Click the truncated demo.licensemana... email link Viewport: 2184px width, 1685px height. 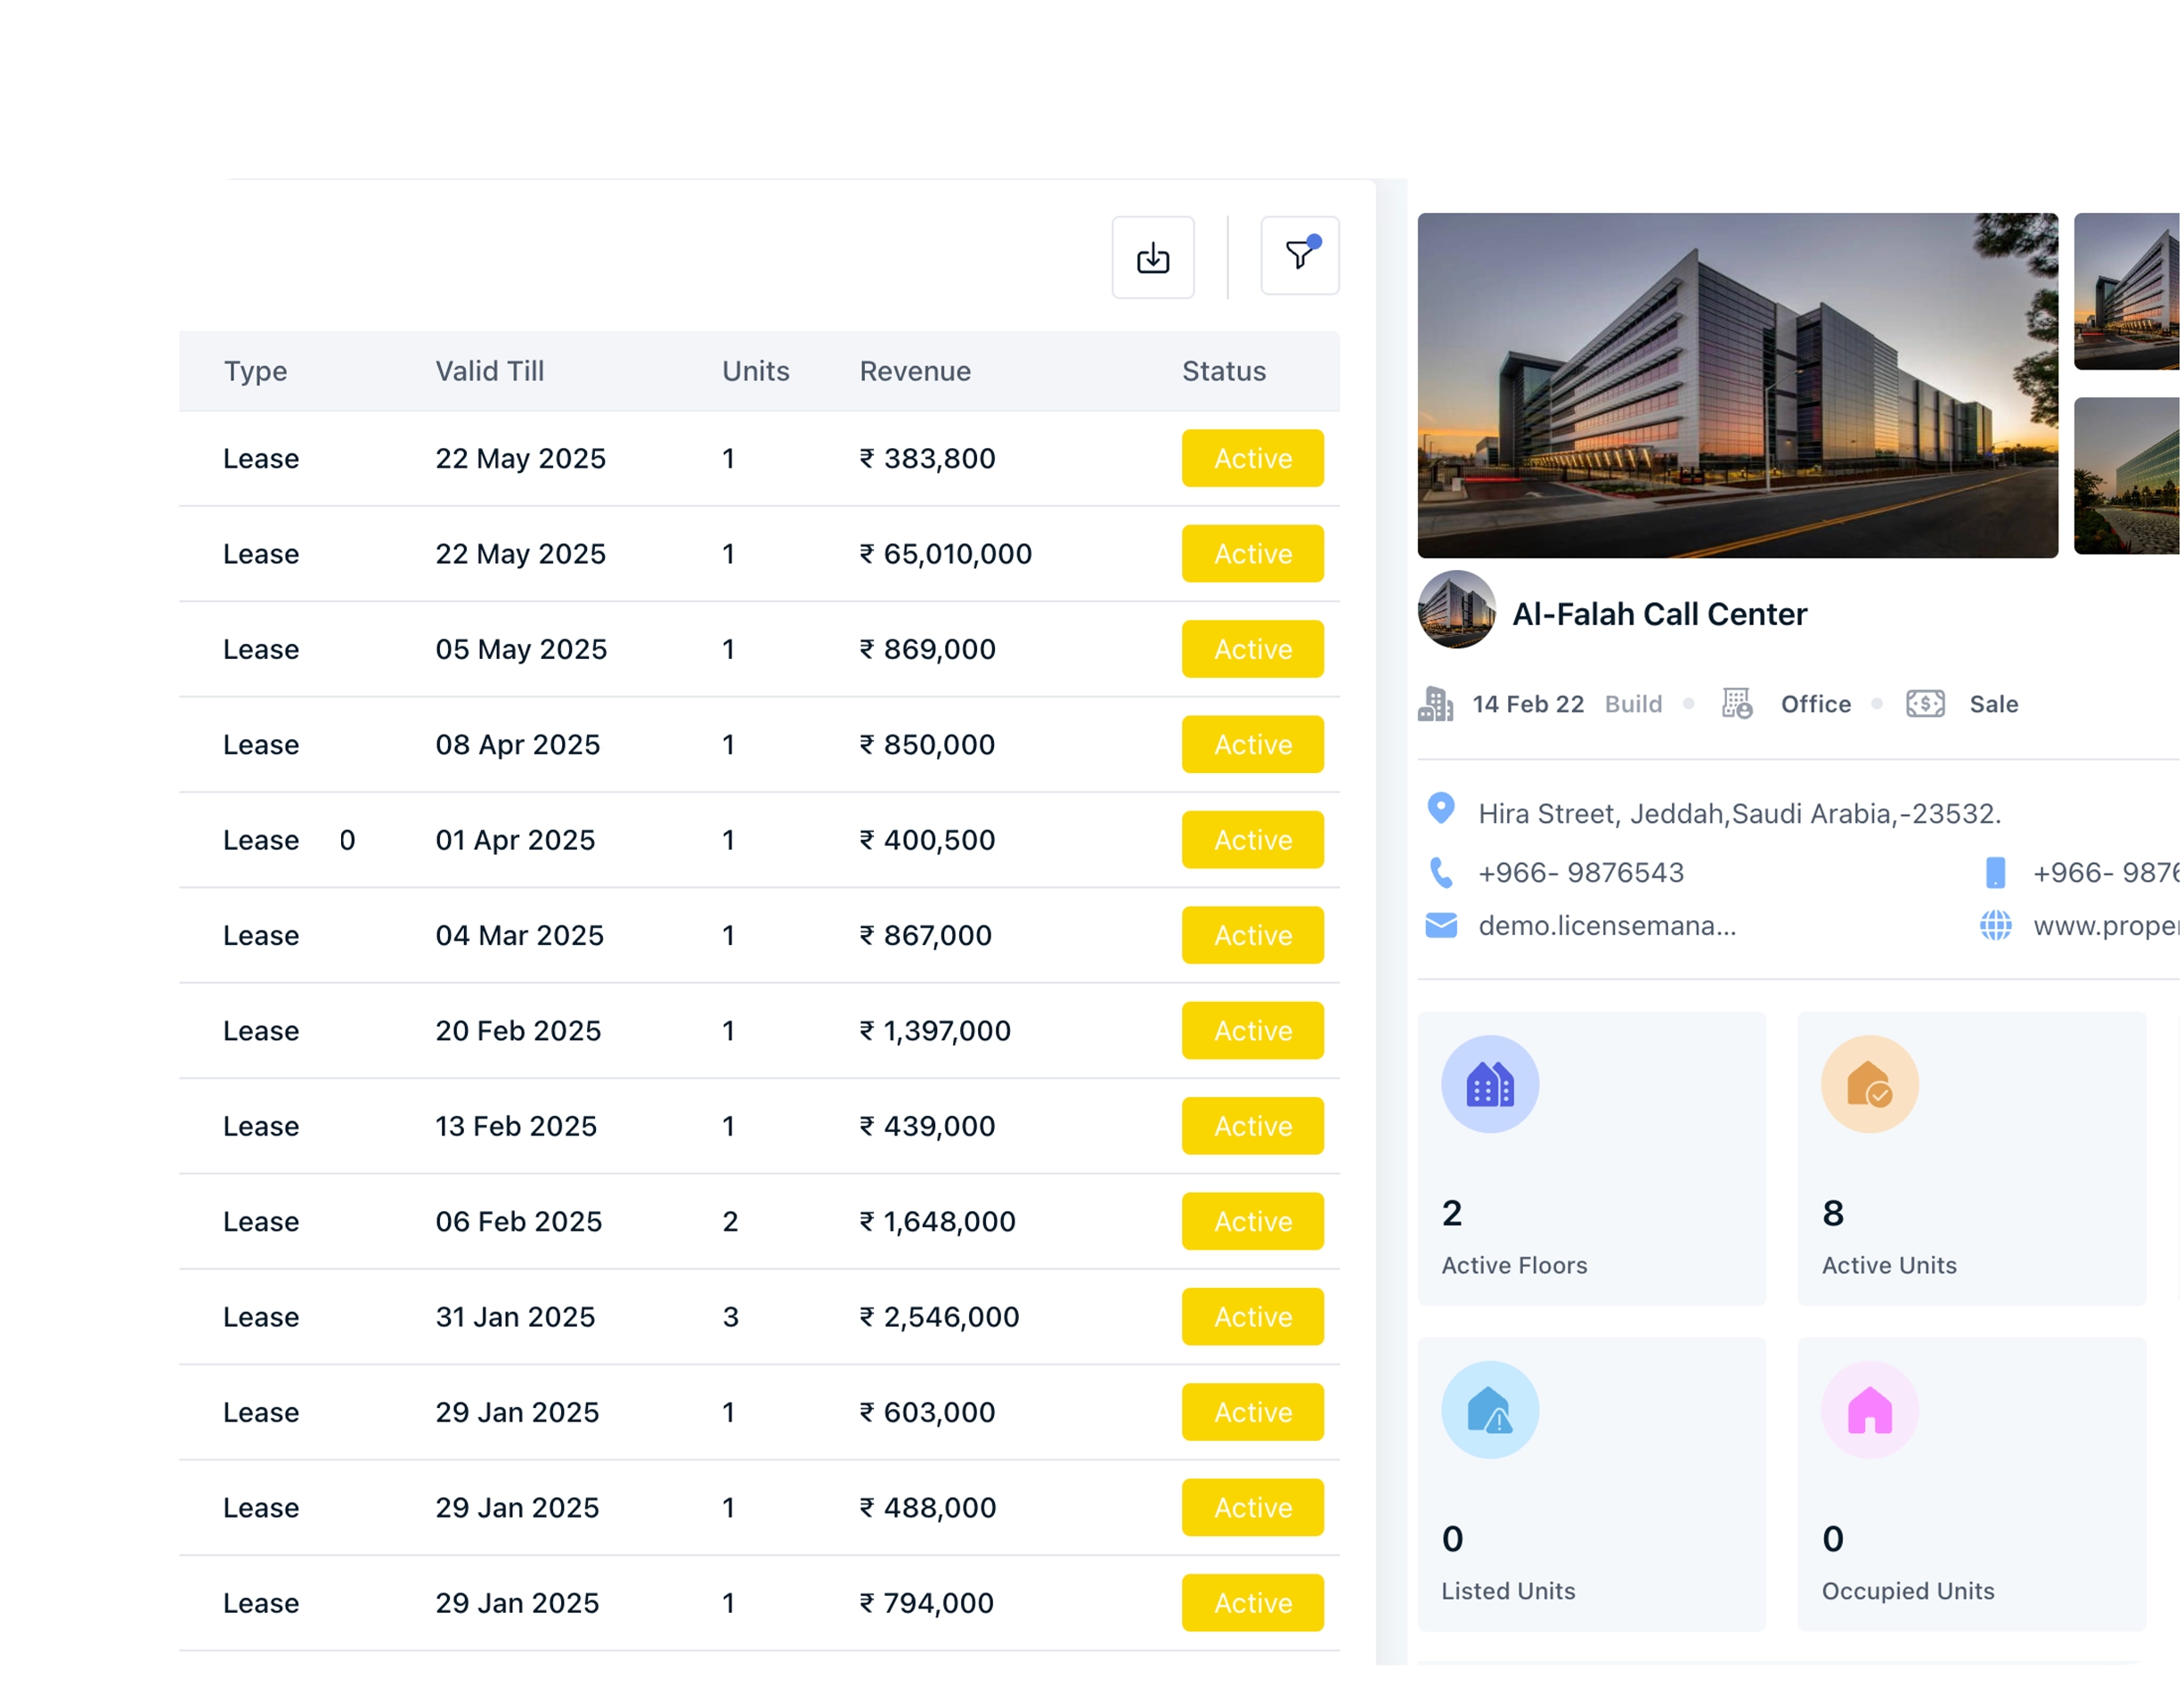[x=1608, y=925]
